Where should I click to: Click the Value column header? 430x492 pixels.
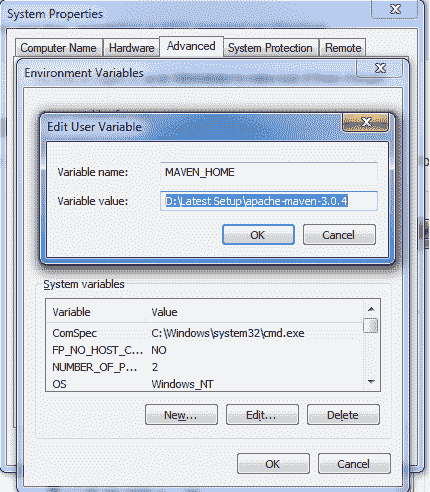[x=254, y=312]
